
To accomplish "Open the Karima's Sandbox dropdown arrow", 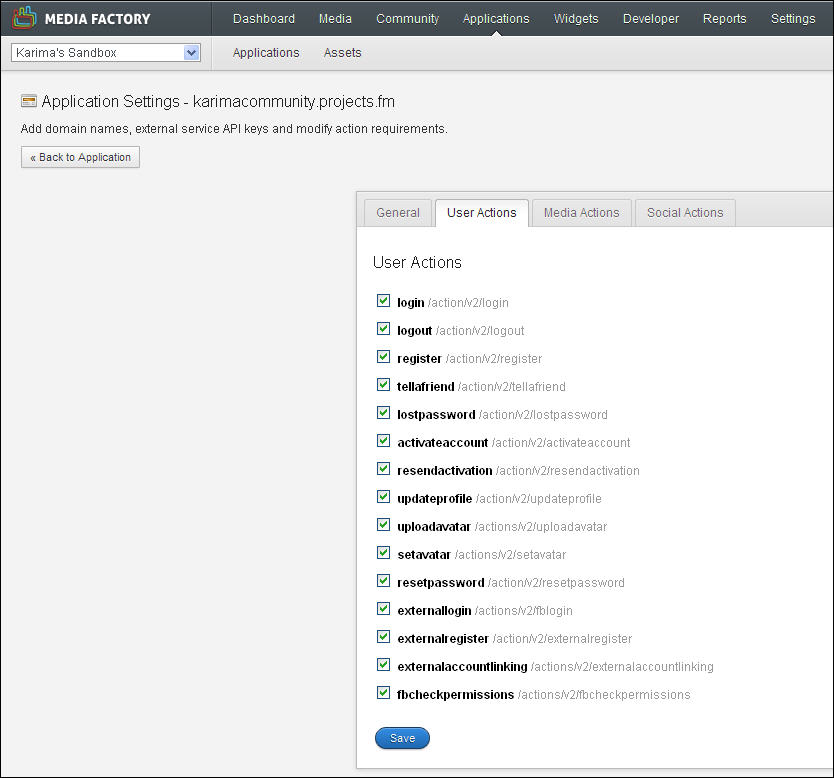I will 191,53.
